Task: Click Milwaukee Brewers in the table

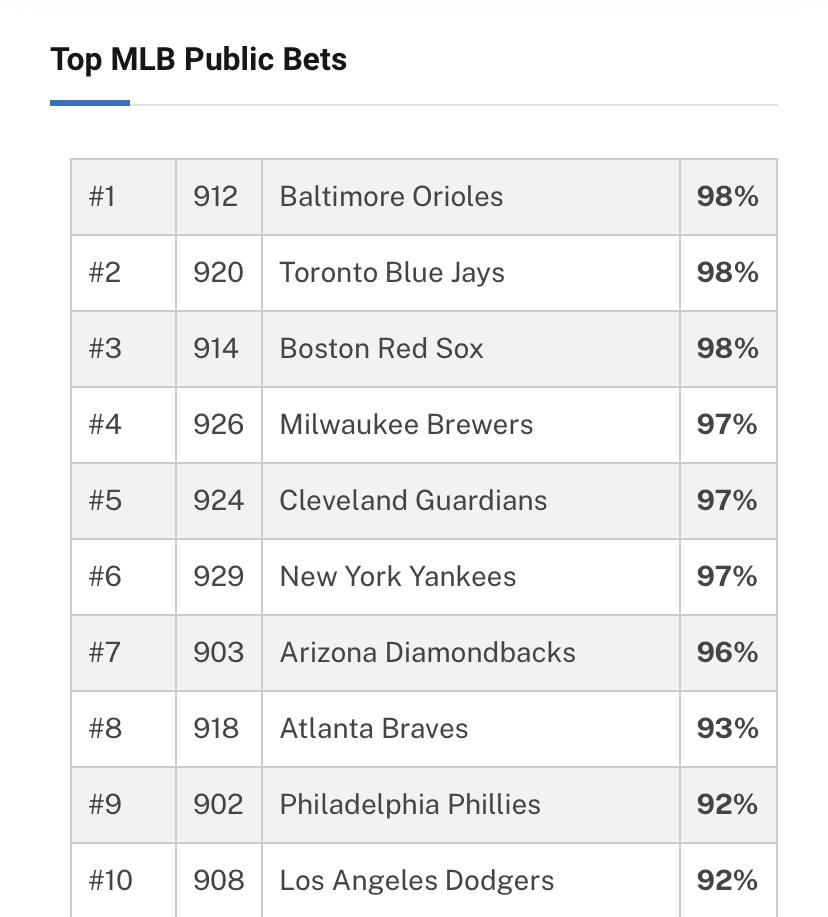Action: (406, 425)
